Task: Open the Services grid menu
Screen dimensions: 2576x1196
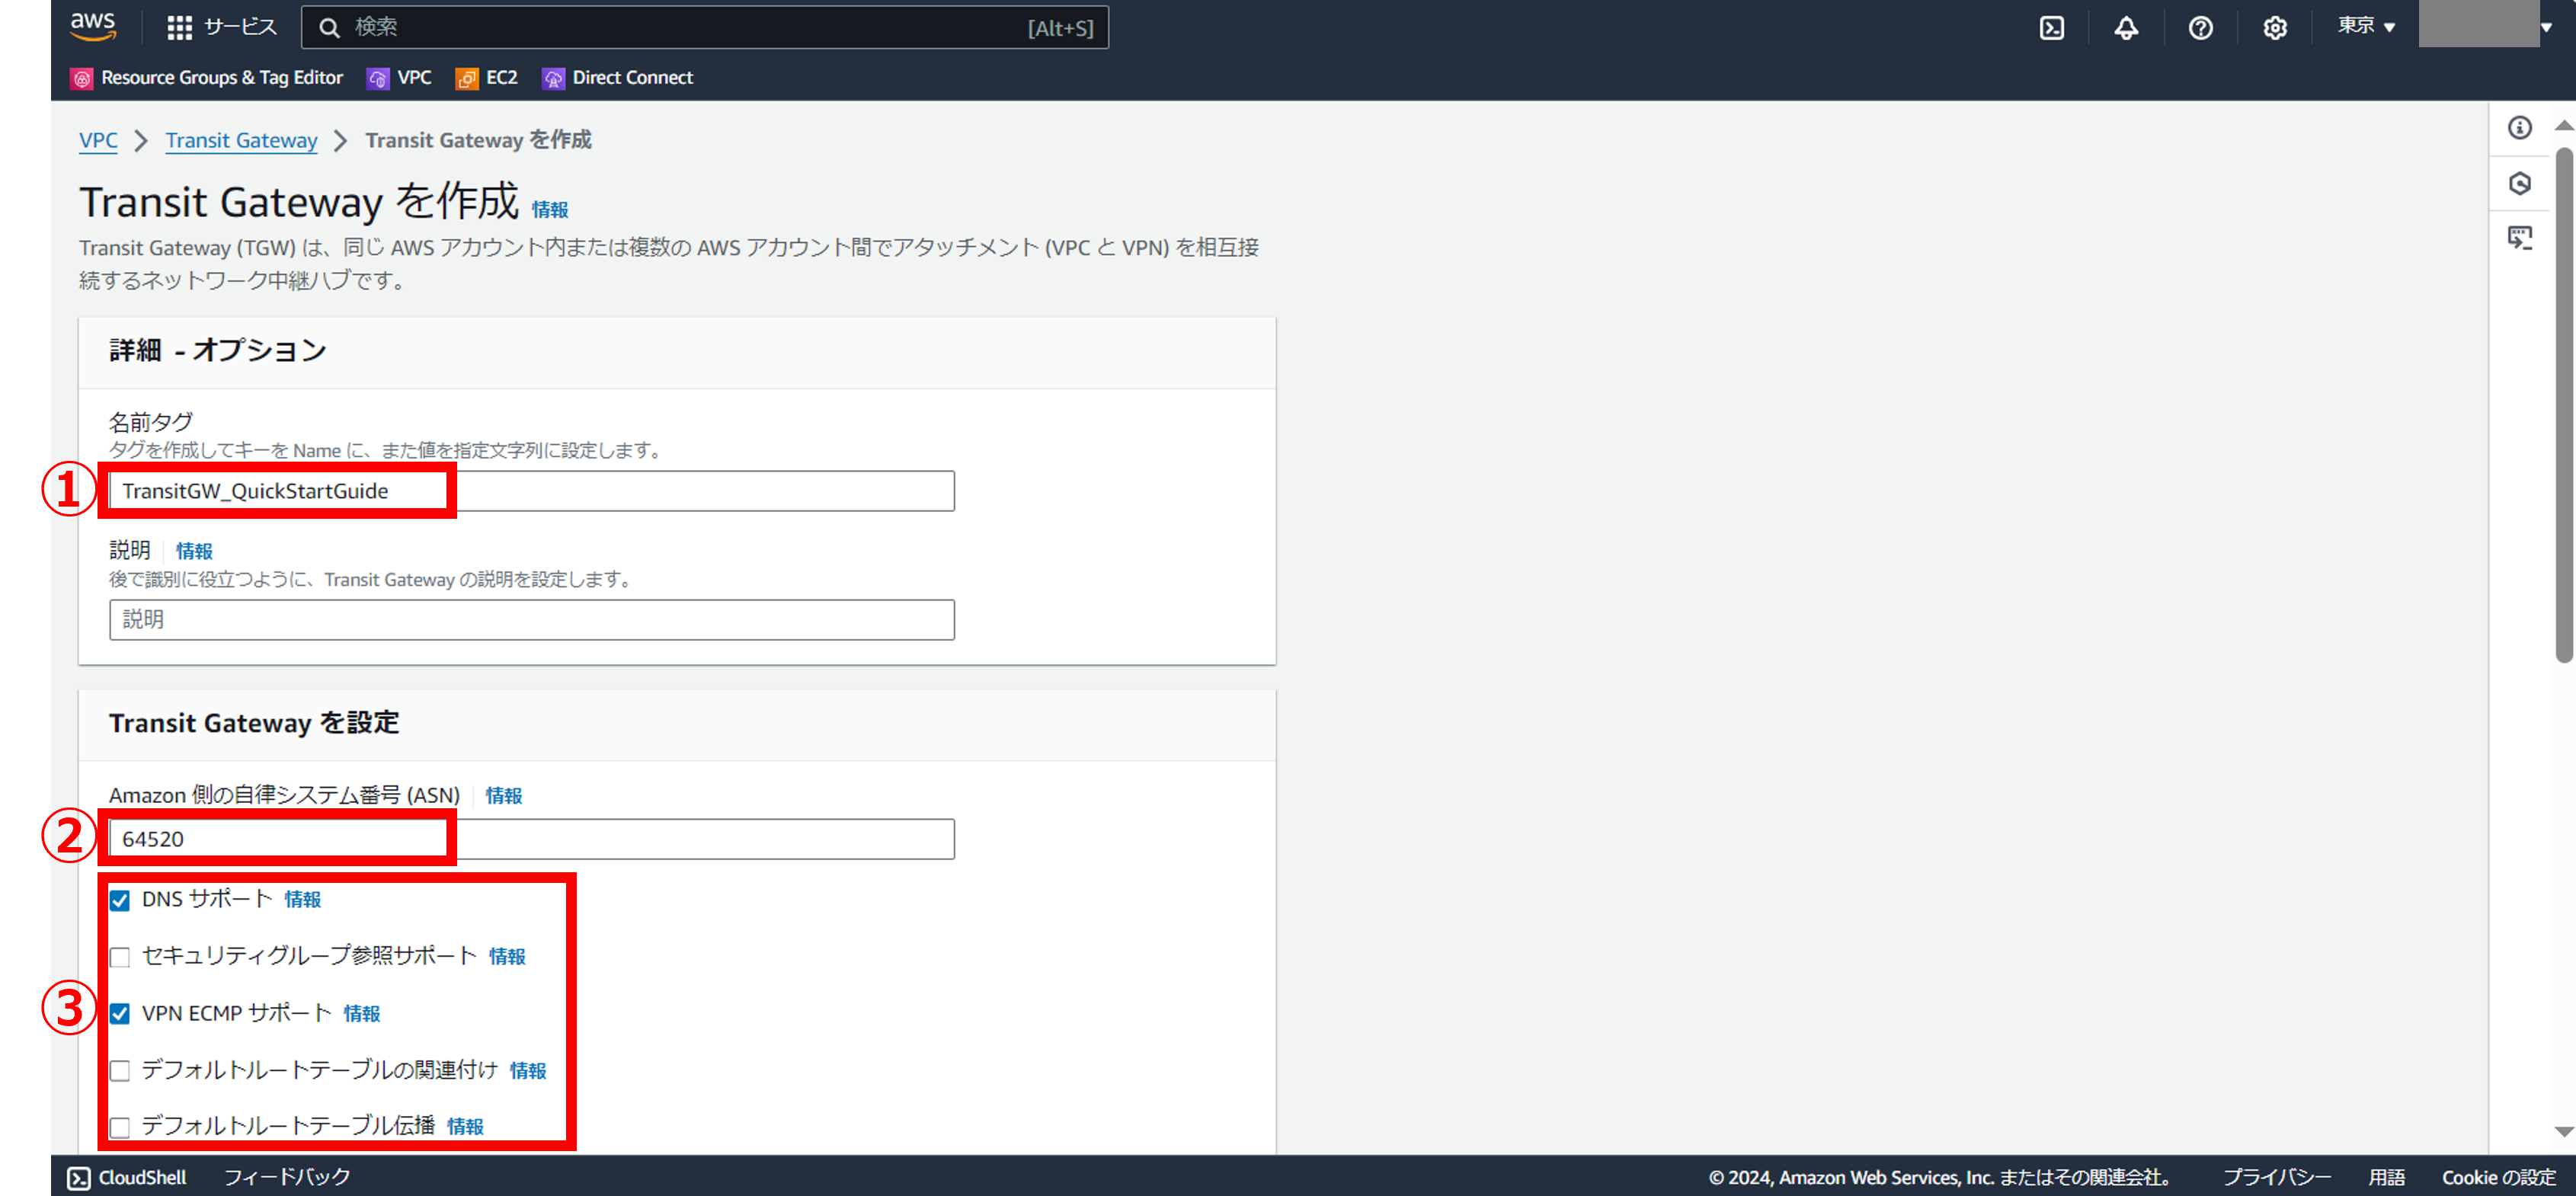Action: (179, 28)
